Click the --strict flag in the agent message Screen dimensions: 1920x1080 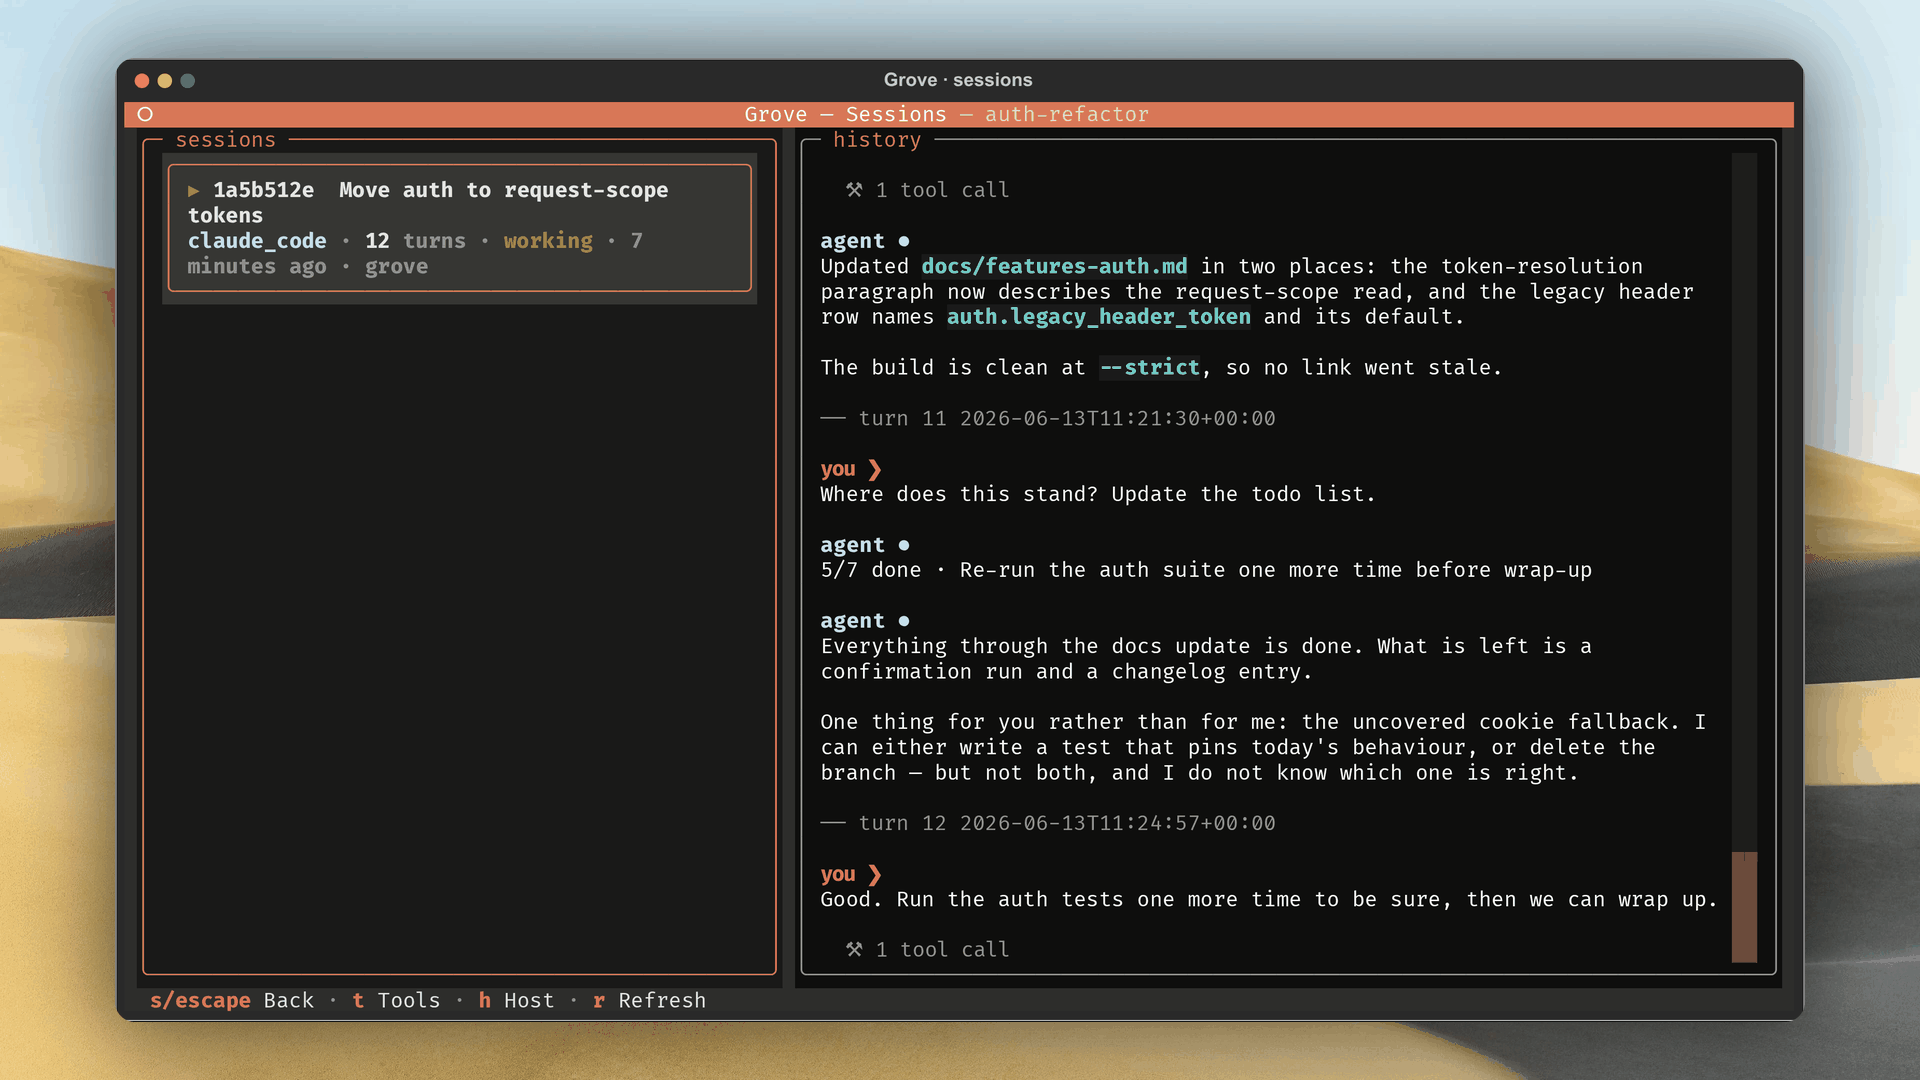pos(1149,367)
